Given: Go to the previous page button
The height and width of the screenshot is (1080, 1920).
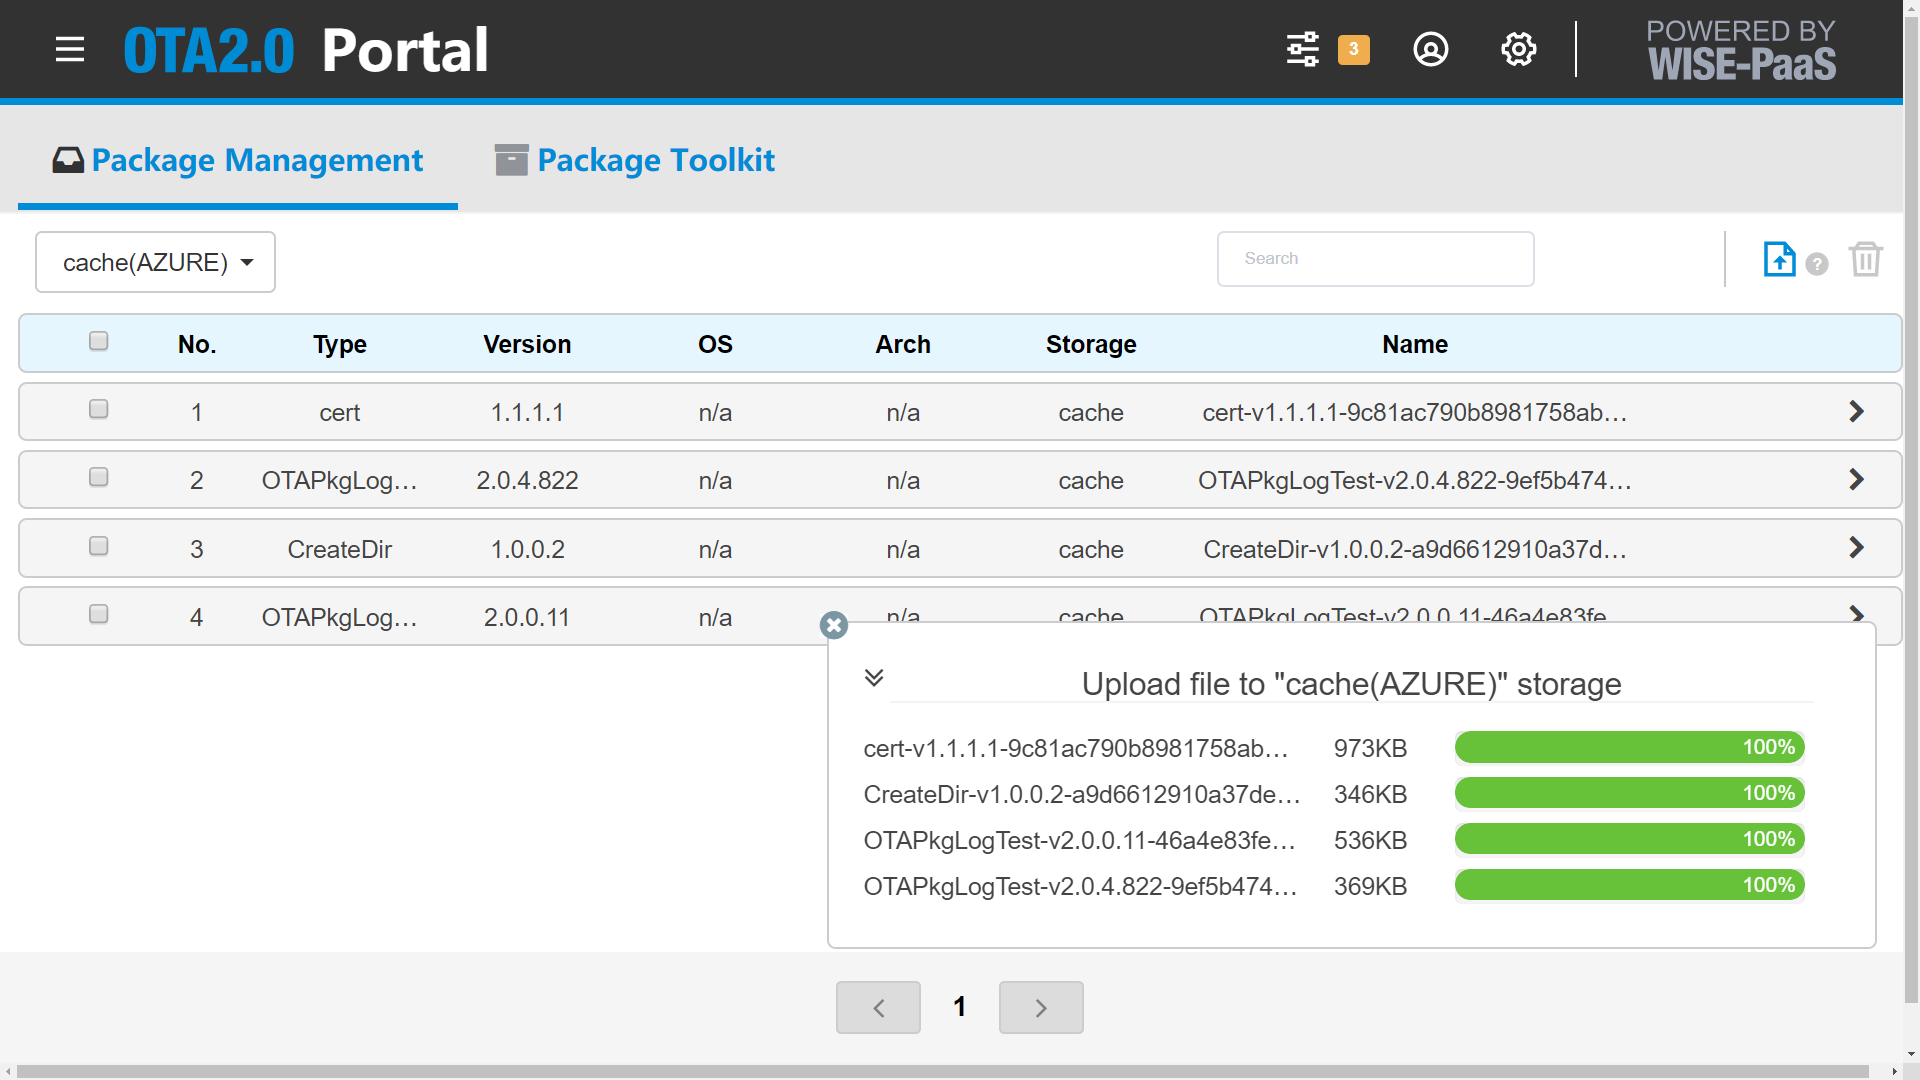Looking at the screenshot, I should point(878,1007).
